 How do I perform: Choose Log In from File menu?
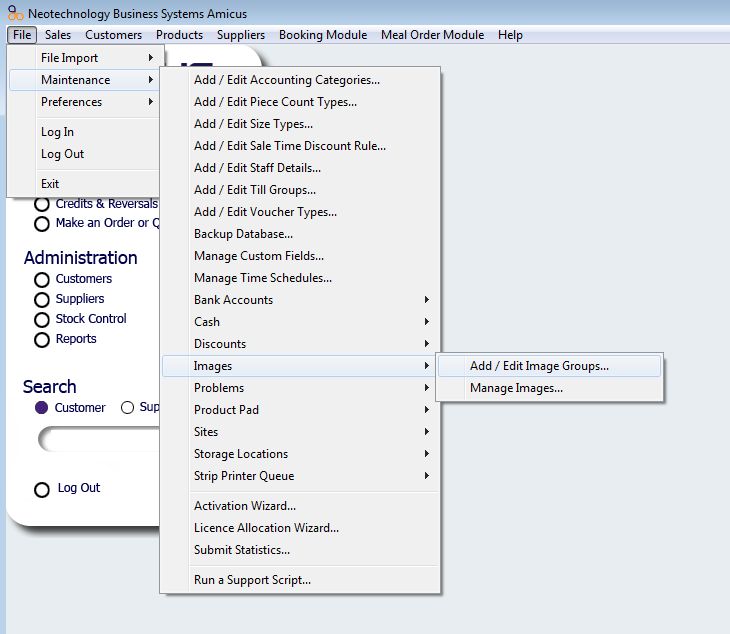click(85, 132)
